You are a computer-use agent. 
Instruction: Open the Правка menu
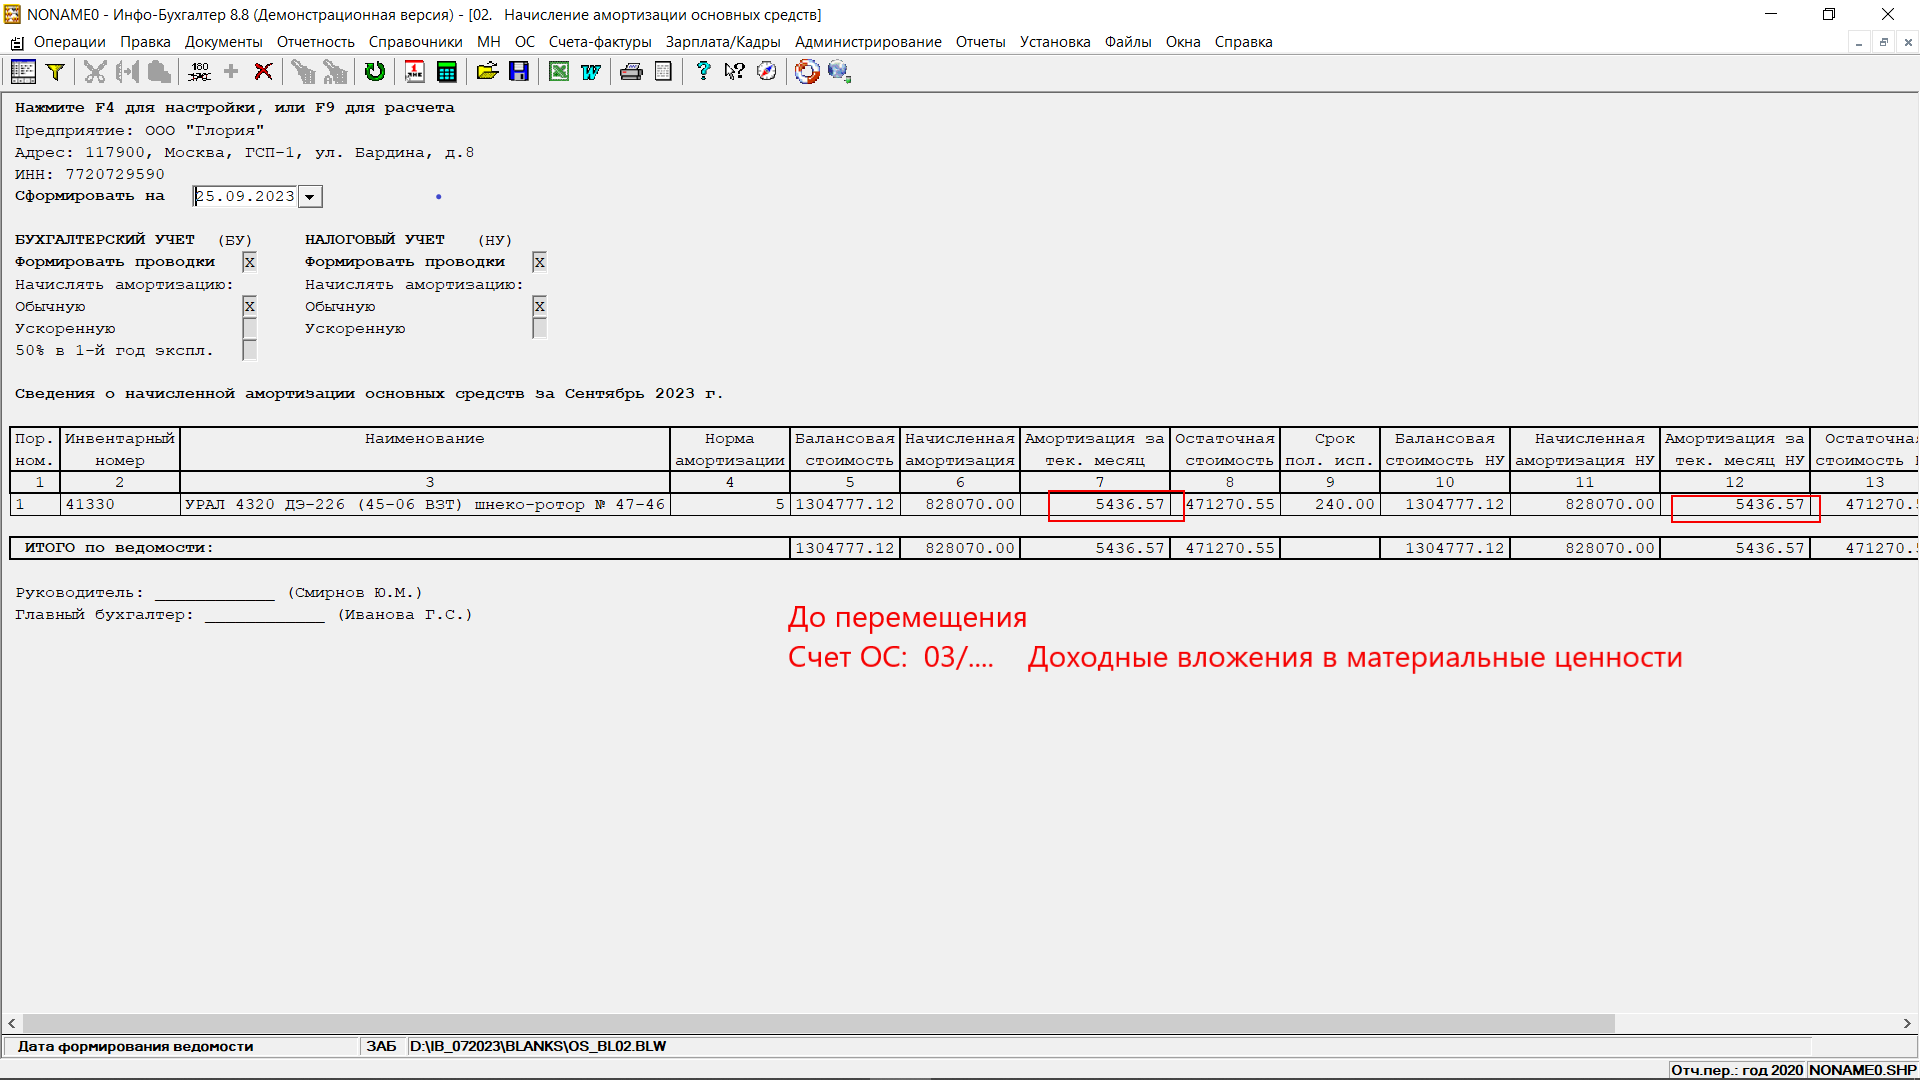click(145, 42)
